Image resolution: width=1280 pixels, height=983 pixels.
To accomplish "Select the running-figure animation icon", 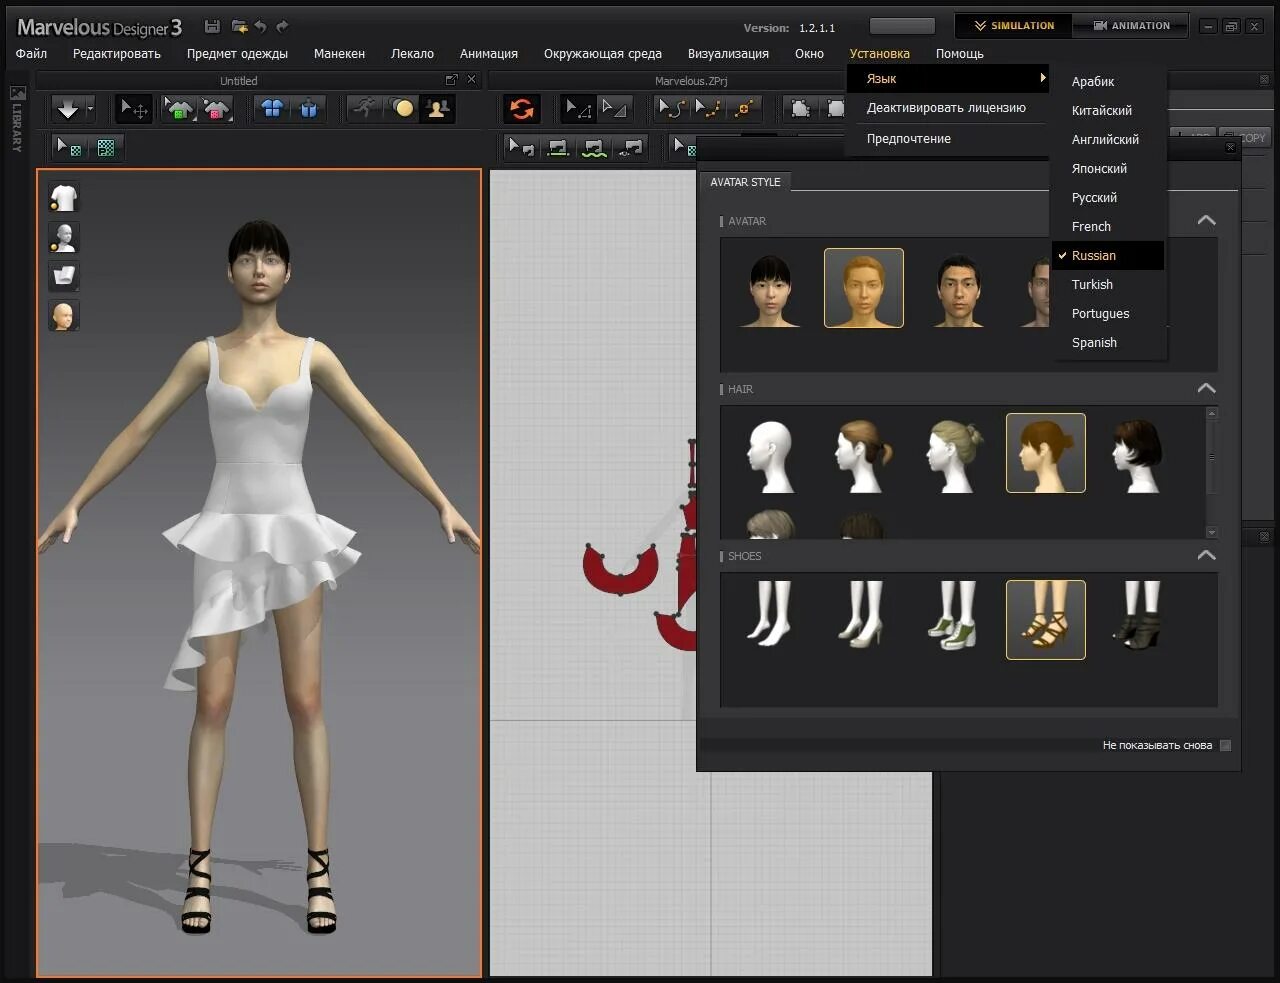I will point(365,108).
